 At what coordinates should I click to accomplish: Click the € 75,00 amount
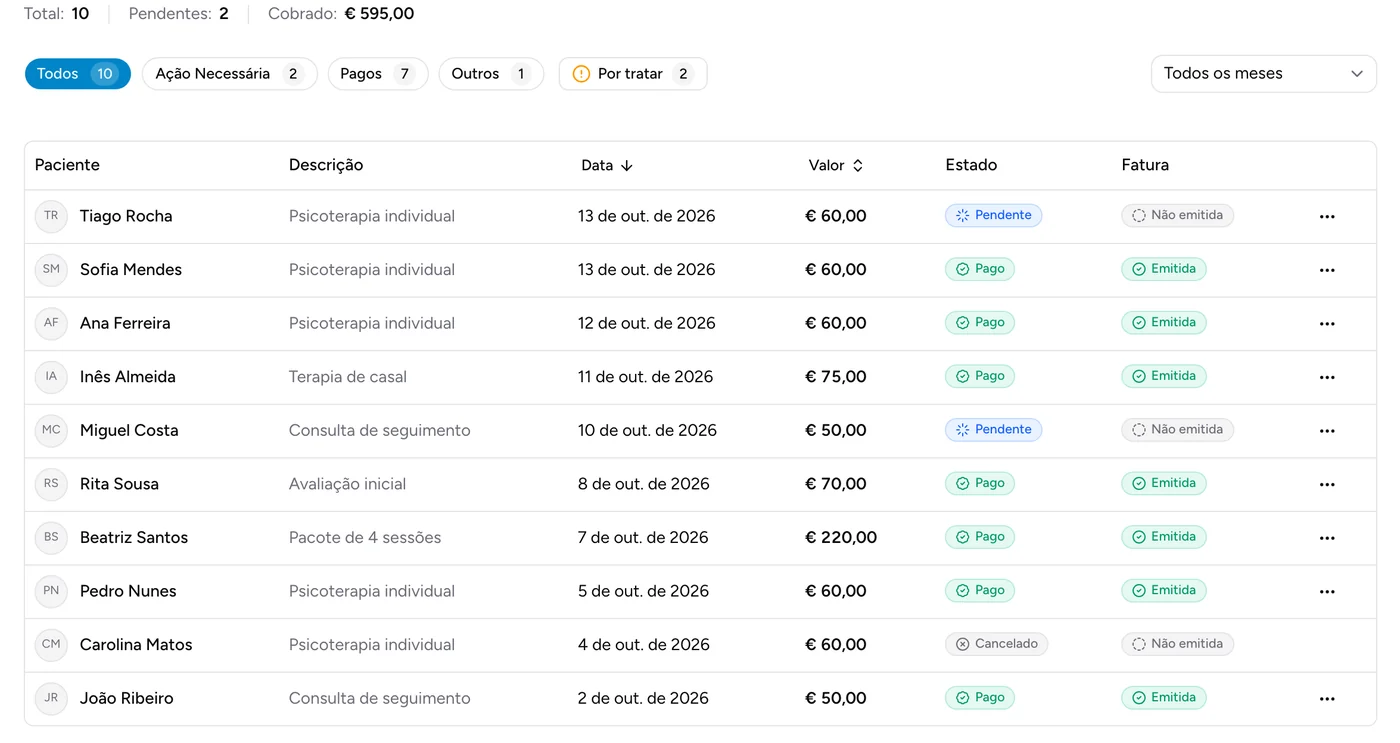836,377
